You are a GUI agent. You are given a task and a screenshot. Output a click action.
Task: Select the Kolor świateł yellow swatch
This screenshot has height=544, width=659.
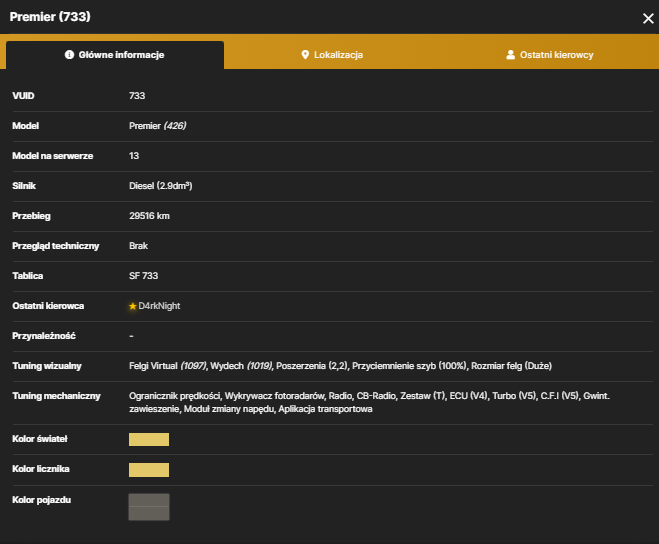pos(149,439)
